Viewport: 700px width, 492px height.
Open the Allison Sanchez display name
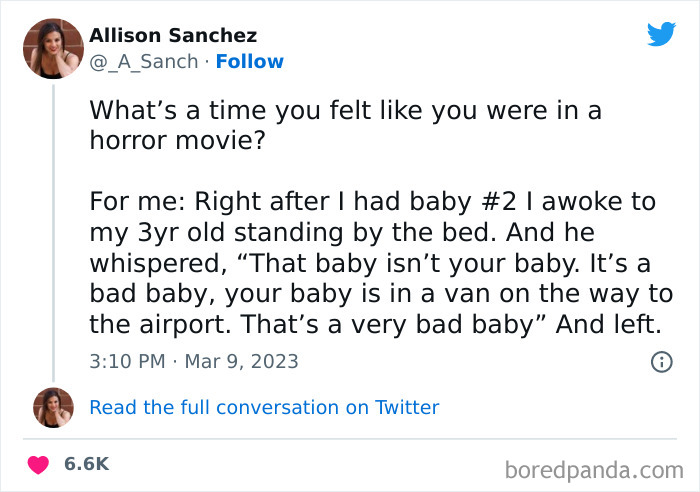click(x=173, y=36)
